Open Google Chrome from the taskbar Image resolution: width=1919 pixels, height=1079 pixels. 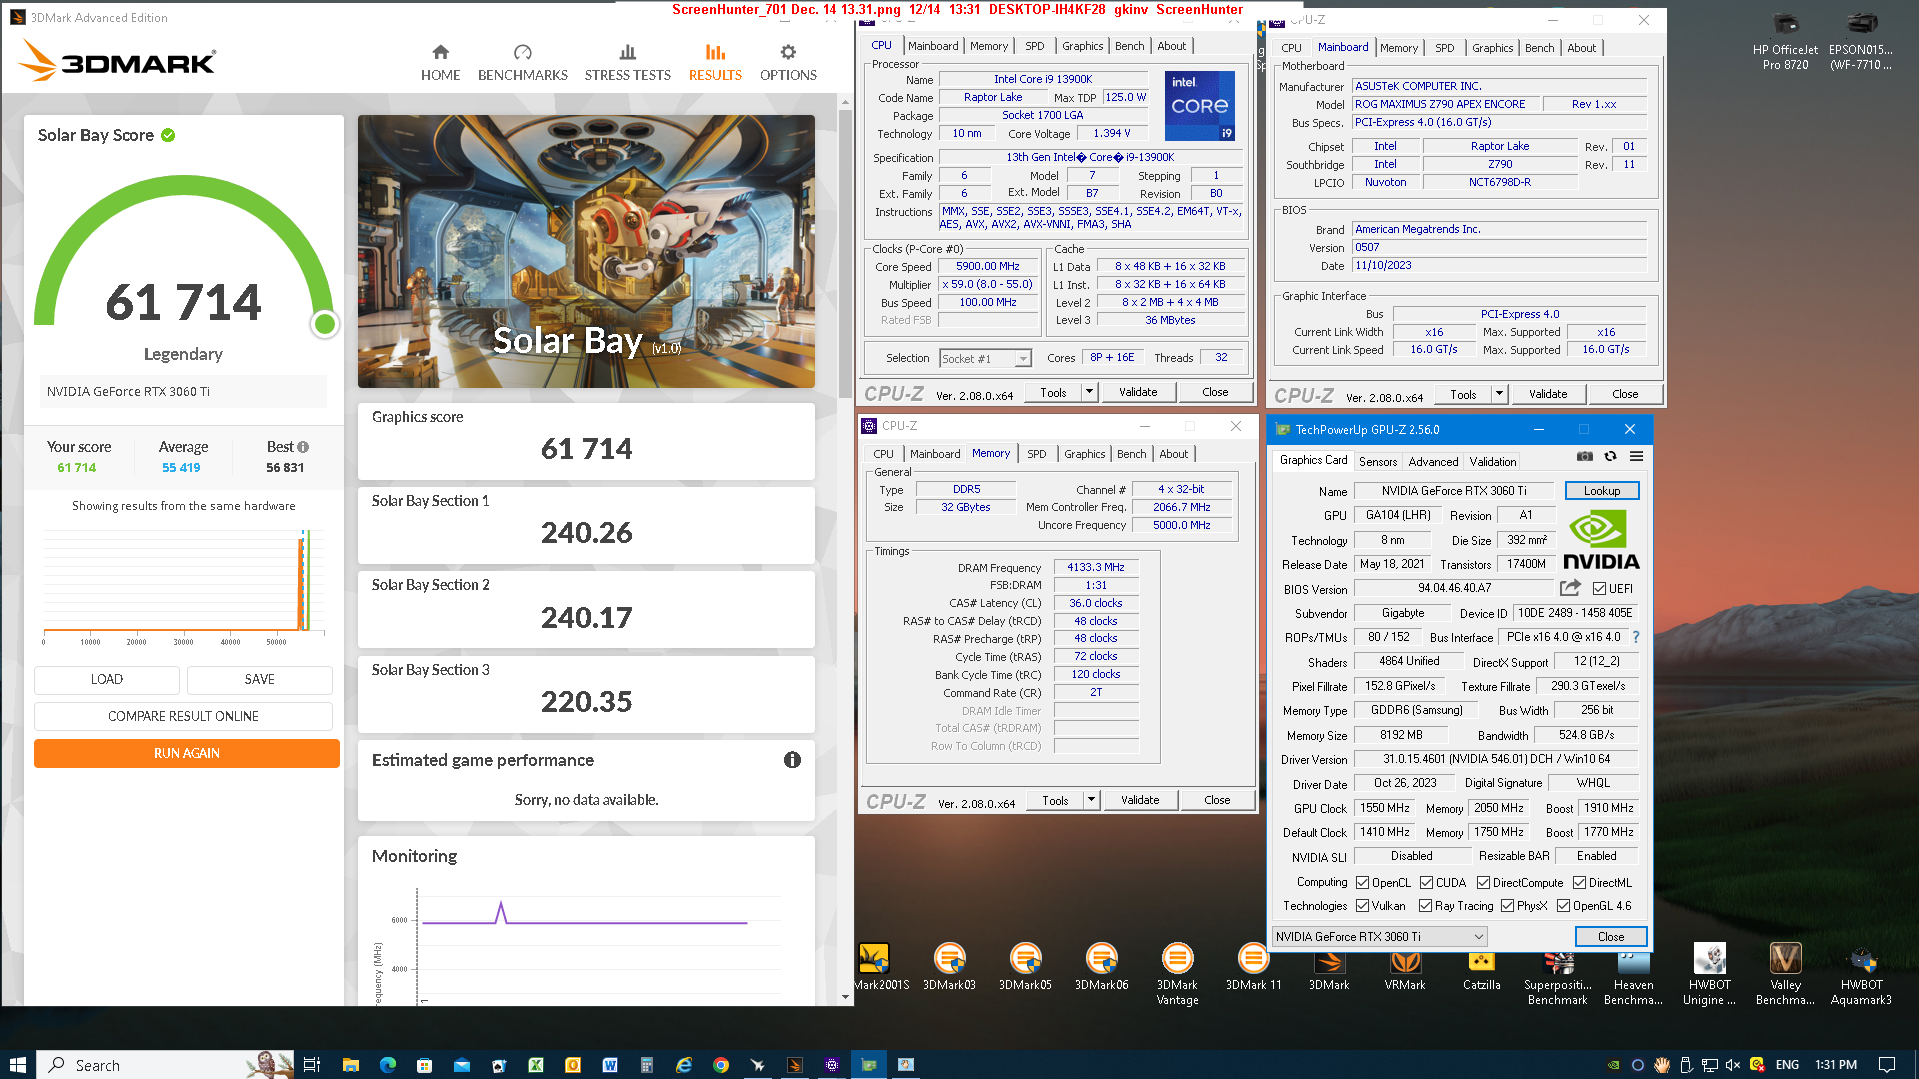click(721, 1065)
